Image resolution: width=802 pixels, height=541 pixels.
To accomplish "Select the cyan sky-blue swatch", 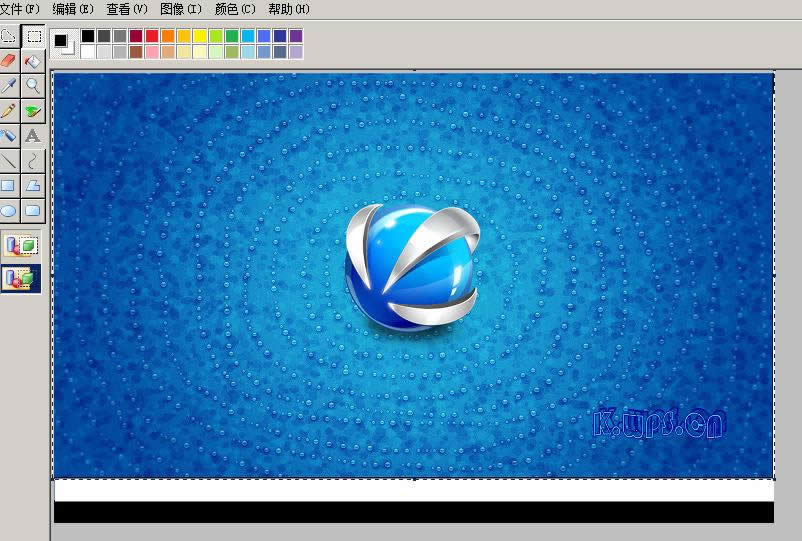I will tap(248, 36).
